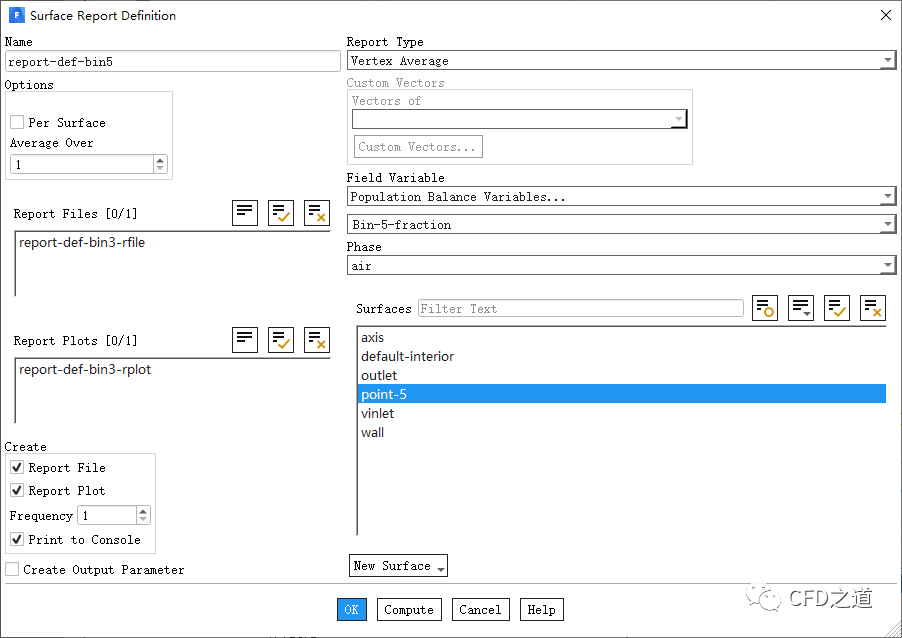The image size is (902, 638).
Task: Select report-def-bin3-rfile in Report Files list
Action: pos(82,243)
